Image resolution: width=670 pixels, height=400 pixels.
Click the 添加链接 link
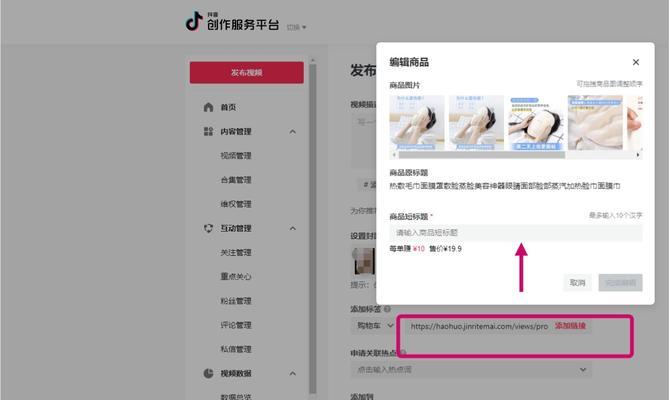pos(571,326)
